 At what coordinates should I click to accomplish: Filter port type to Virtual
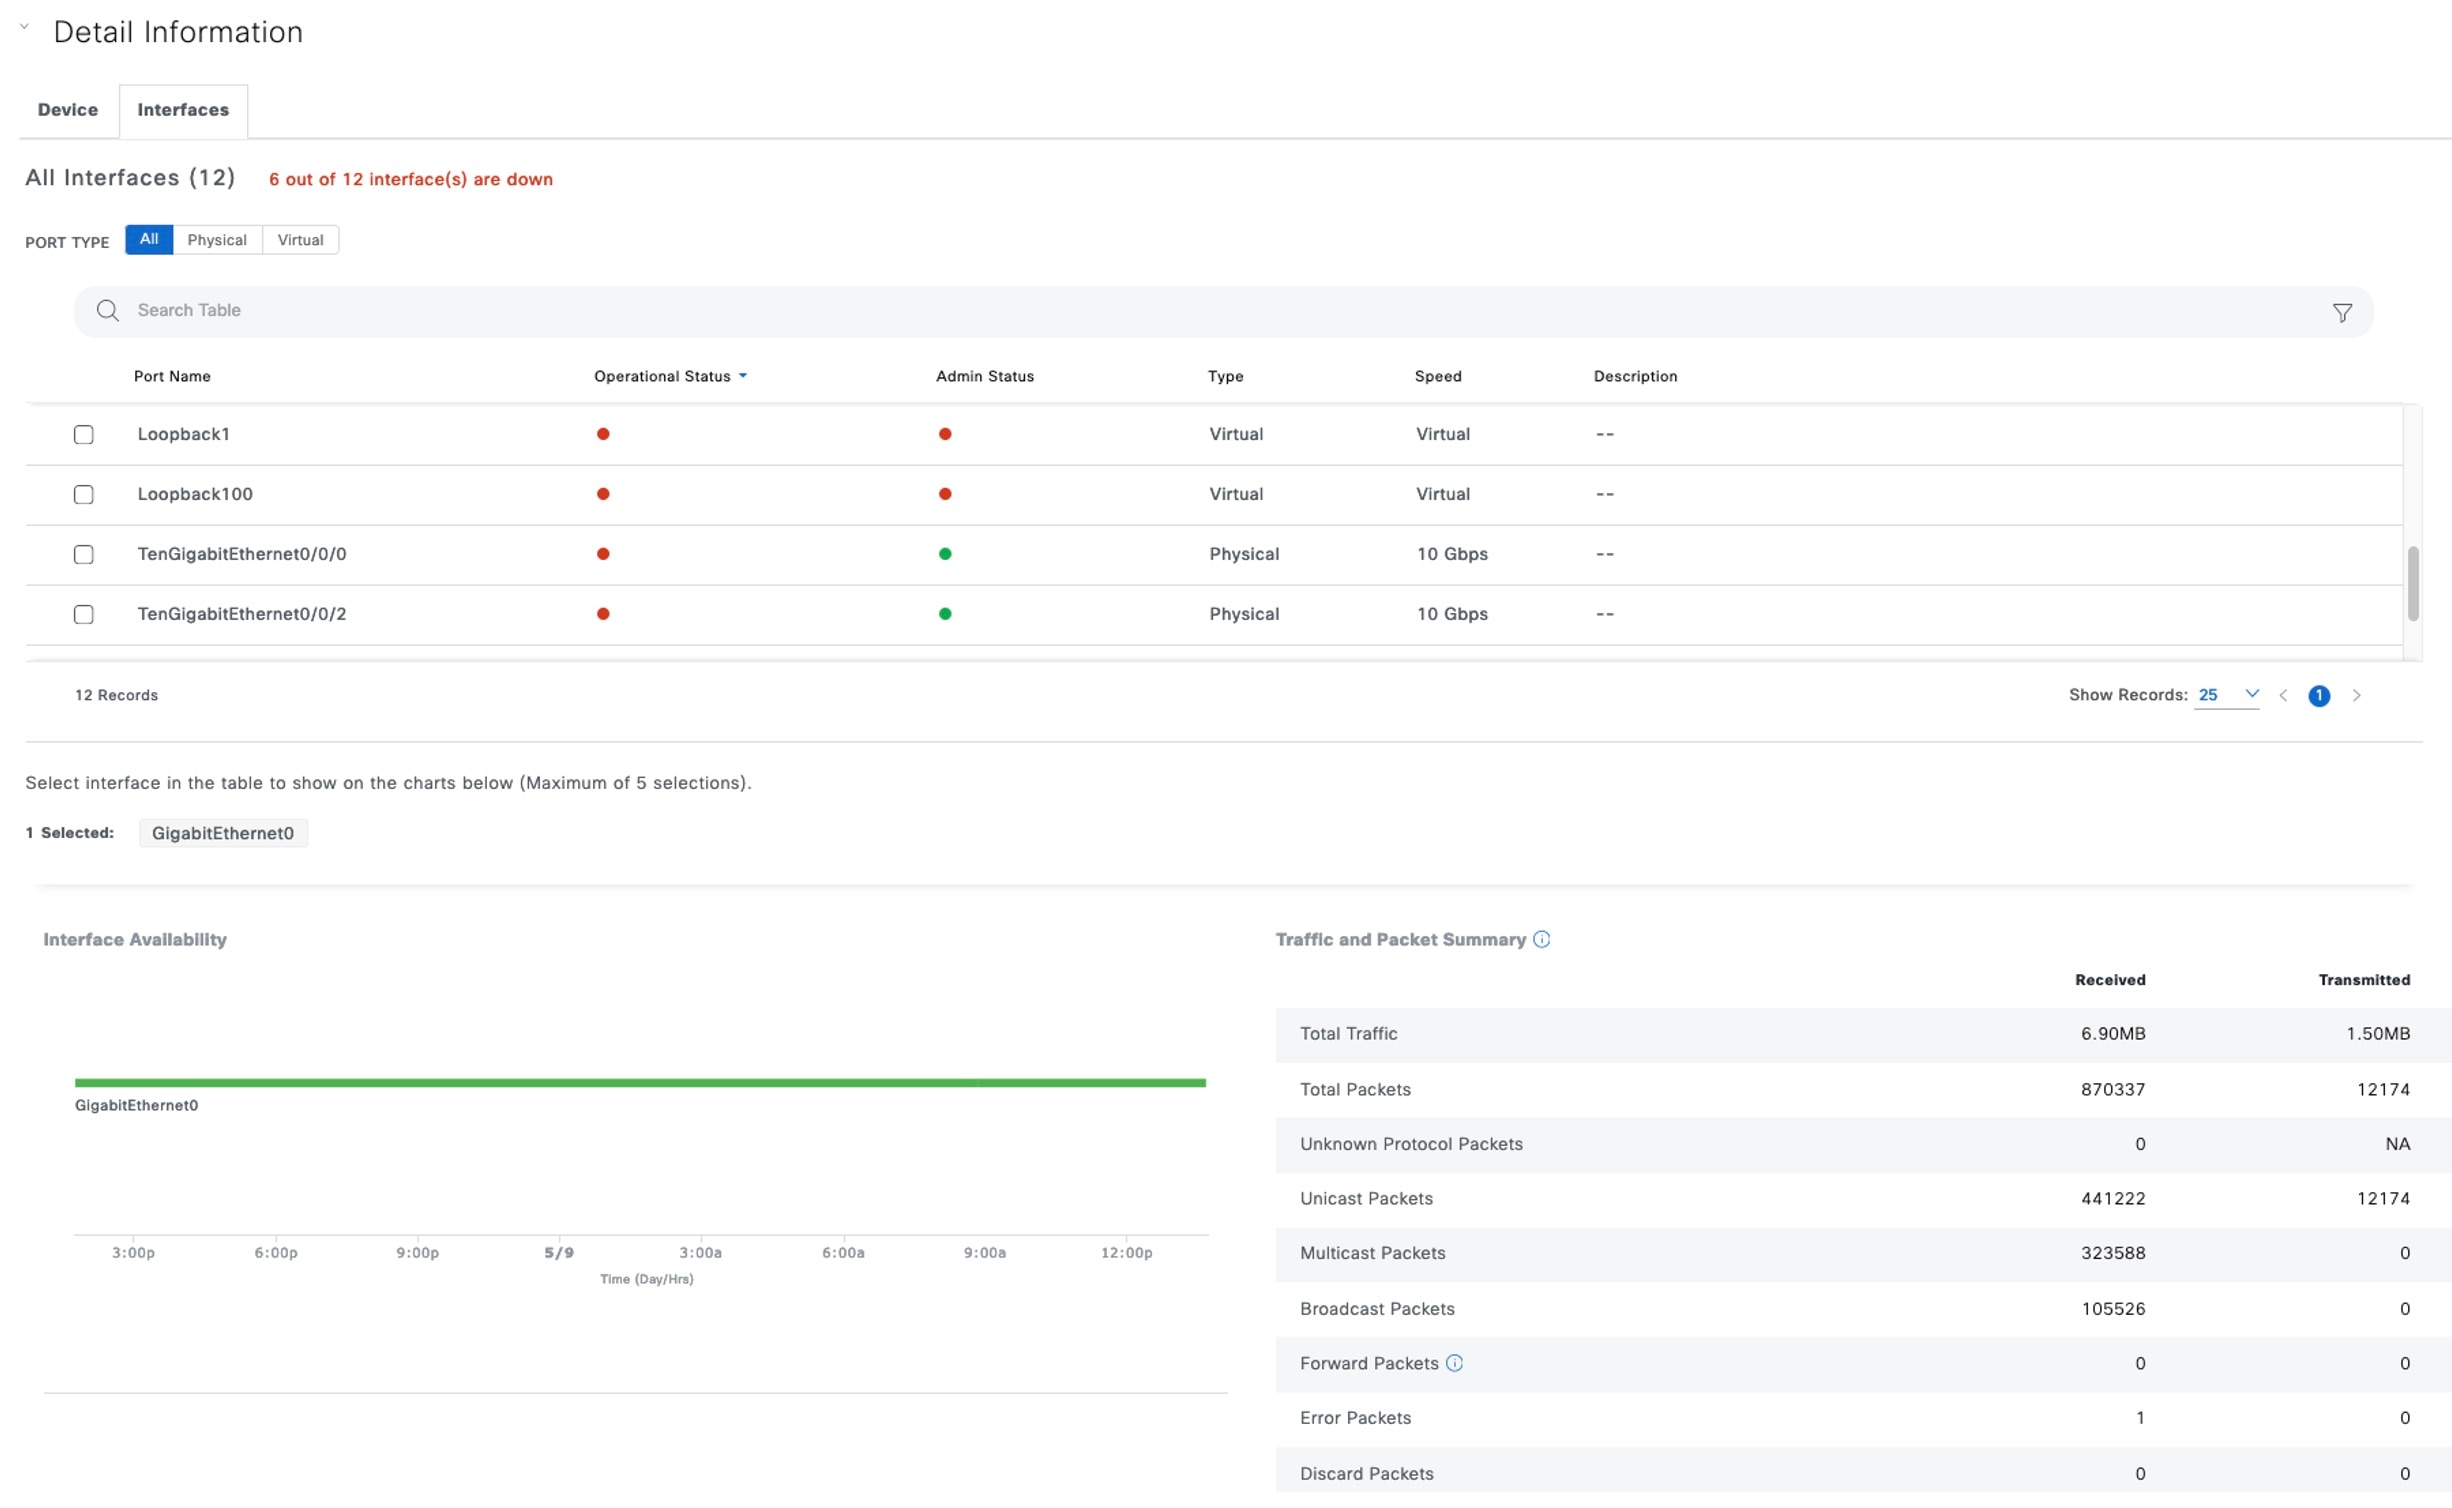tap(300, 240)
